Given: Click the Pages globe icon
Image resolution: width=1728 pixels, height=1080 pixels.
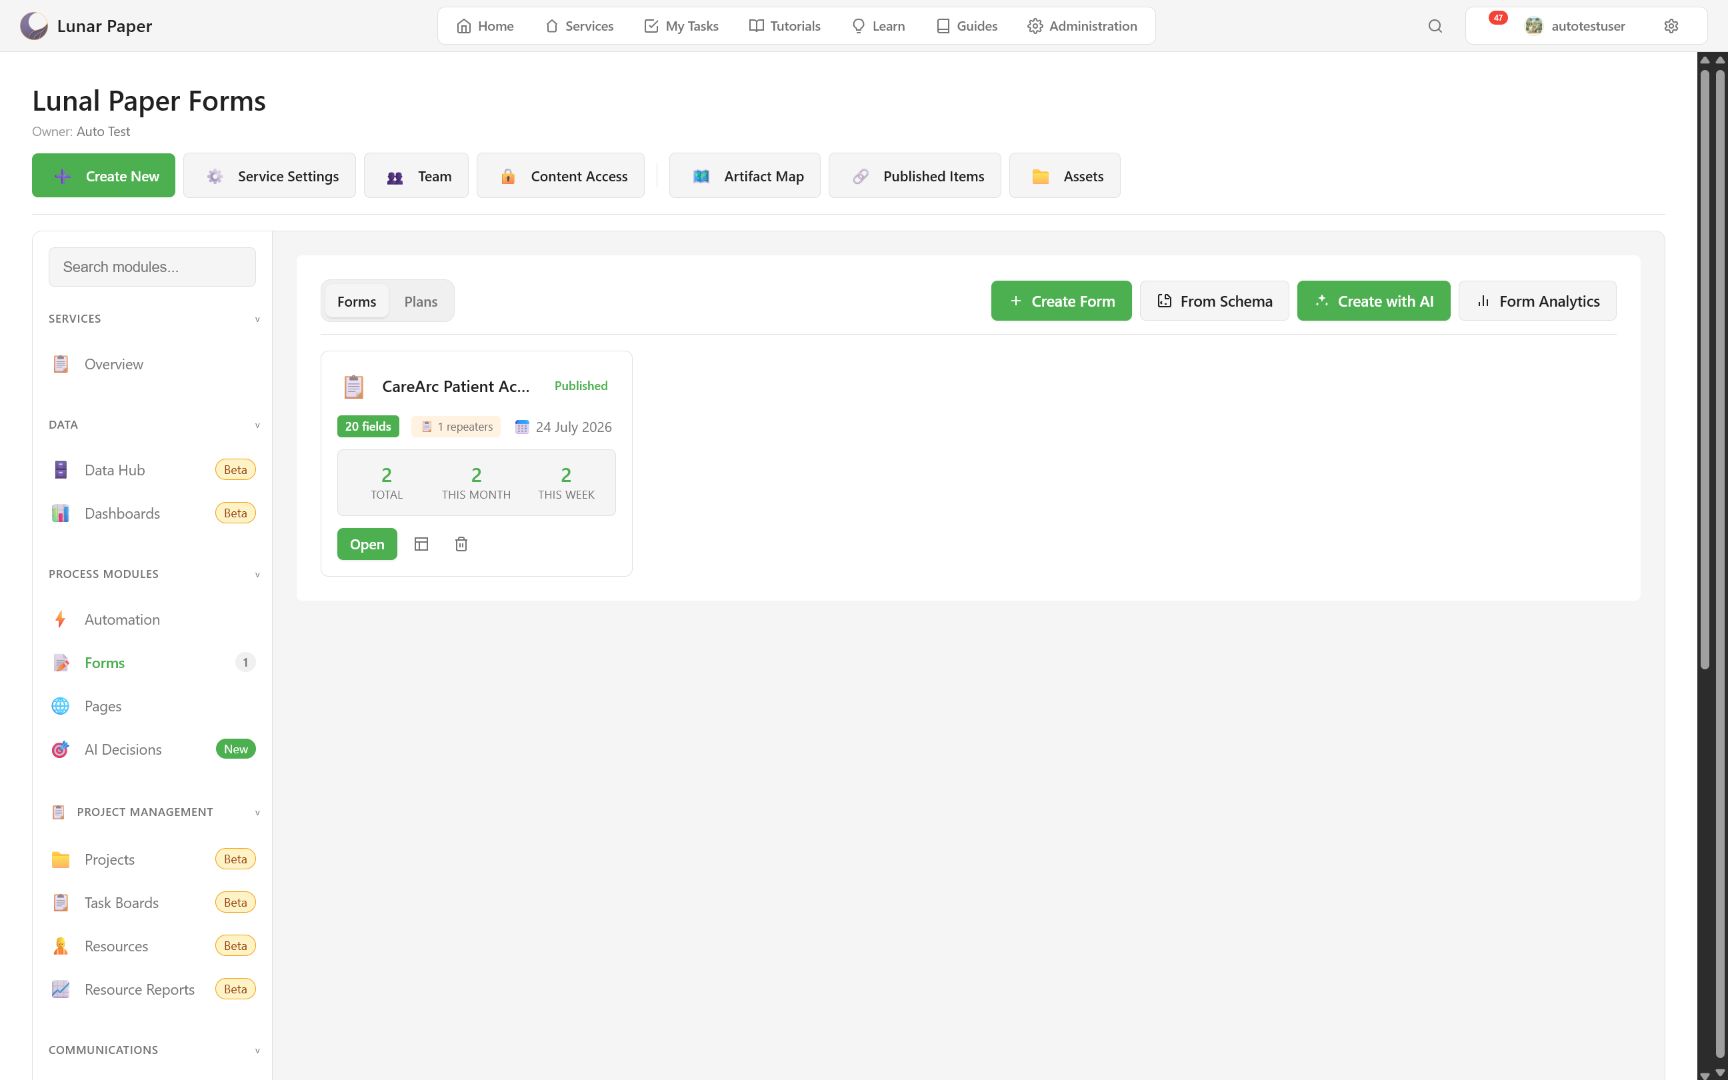Looking at the screenshot, I should (61, 706).
